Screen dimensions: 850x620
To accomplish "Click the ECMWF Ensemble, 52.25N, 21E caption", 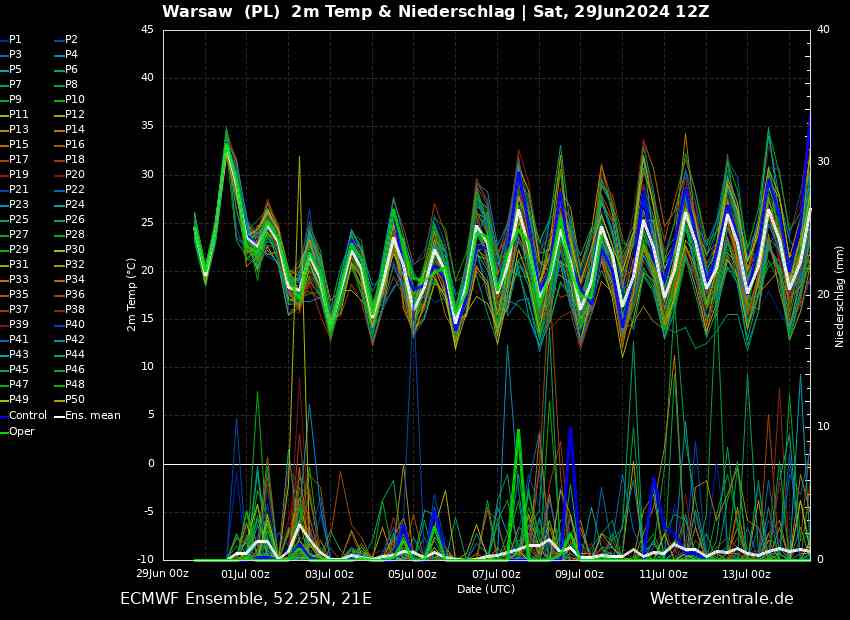I will (x=246, y=599).
